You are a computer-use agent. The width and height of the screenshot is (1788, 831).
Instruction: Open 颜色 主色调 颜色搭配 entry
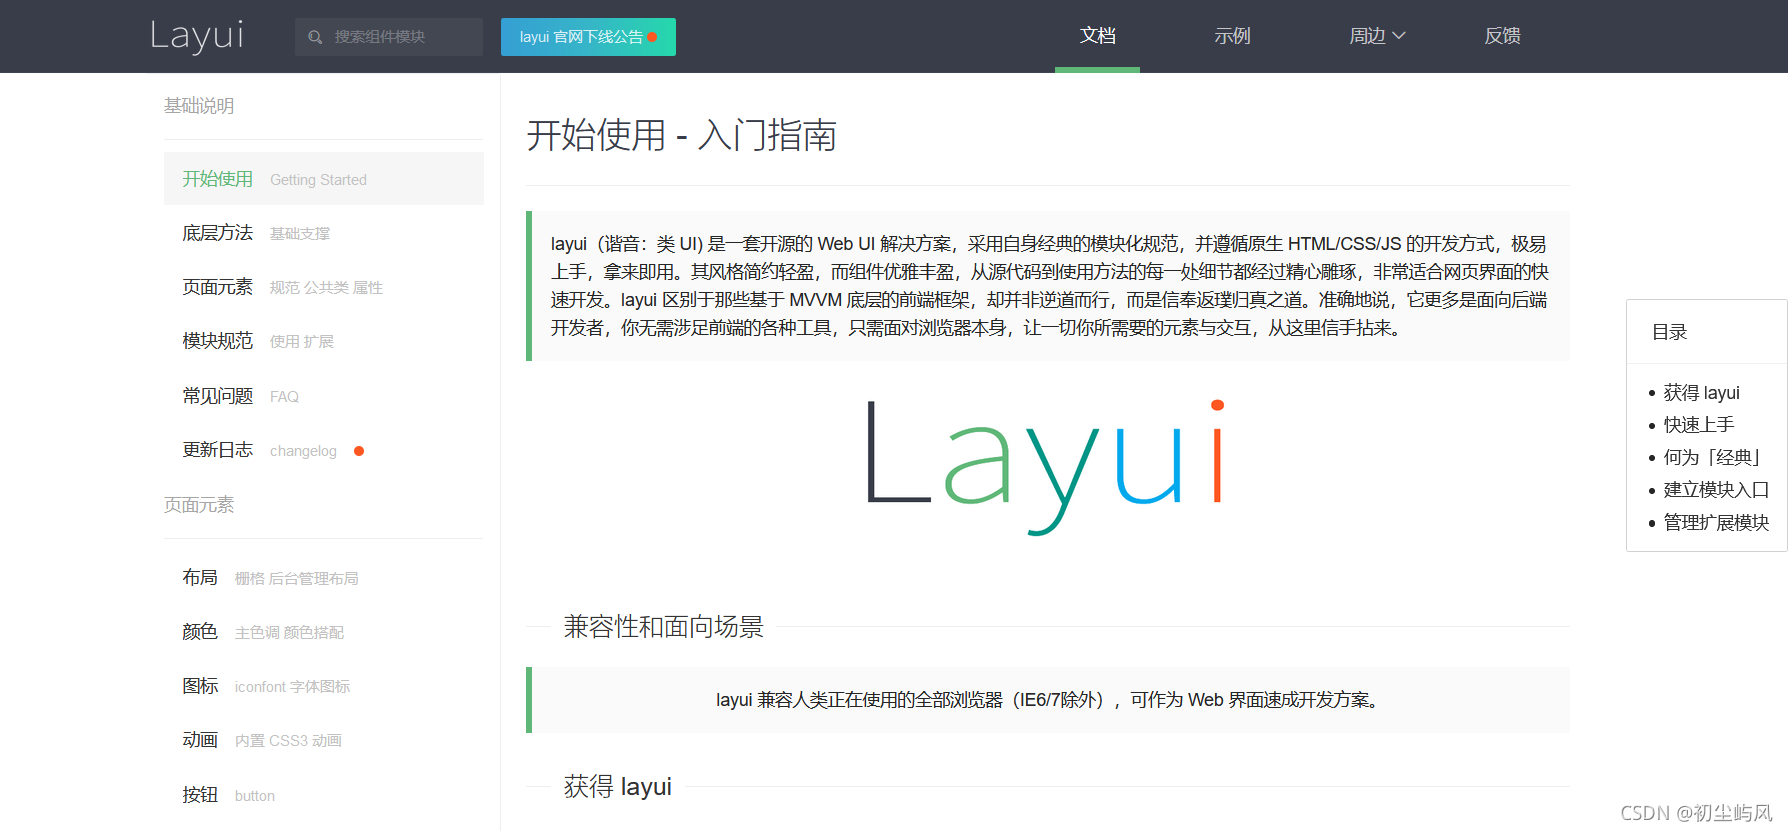click(x=324, y=632)
